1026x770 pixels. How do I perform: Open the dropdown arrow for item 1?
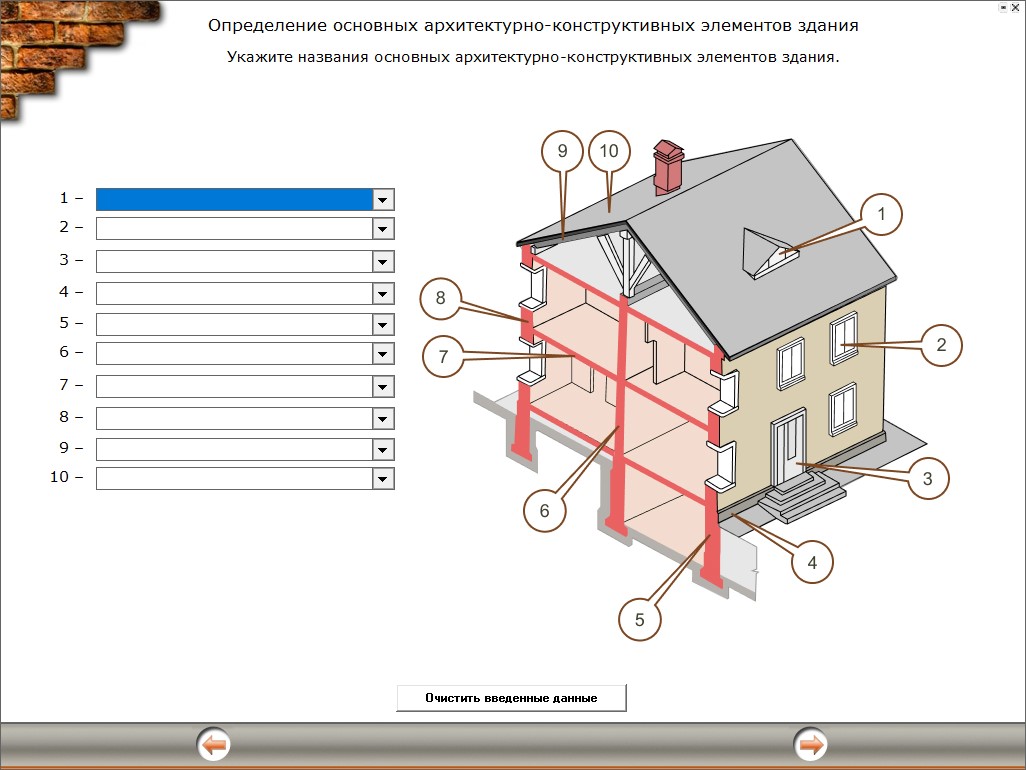pyautogui.click(x=382, y=200)
